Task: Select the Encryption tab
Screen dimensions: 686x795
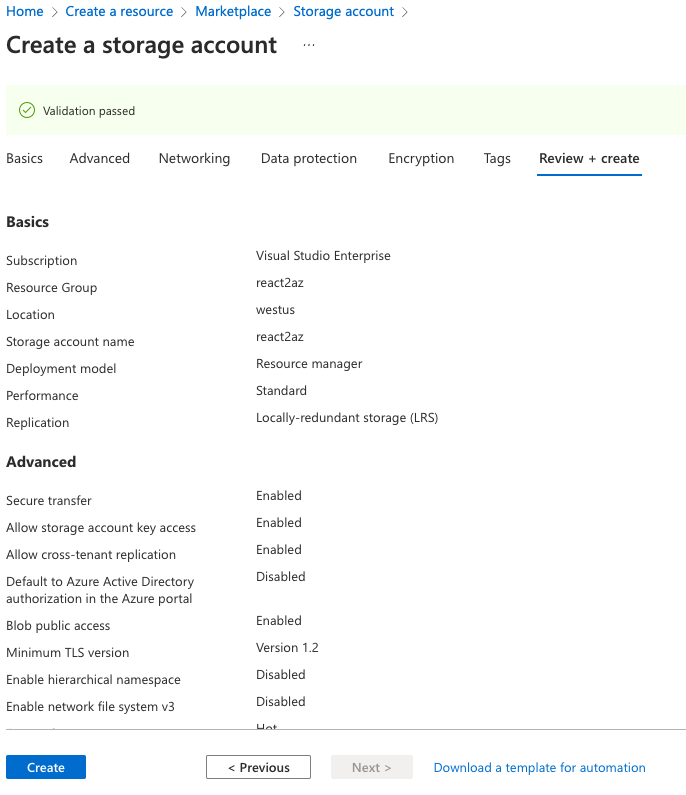Action: [421, 158]
